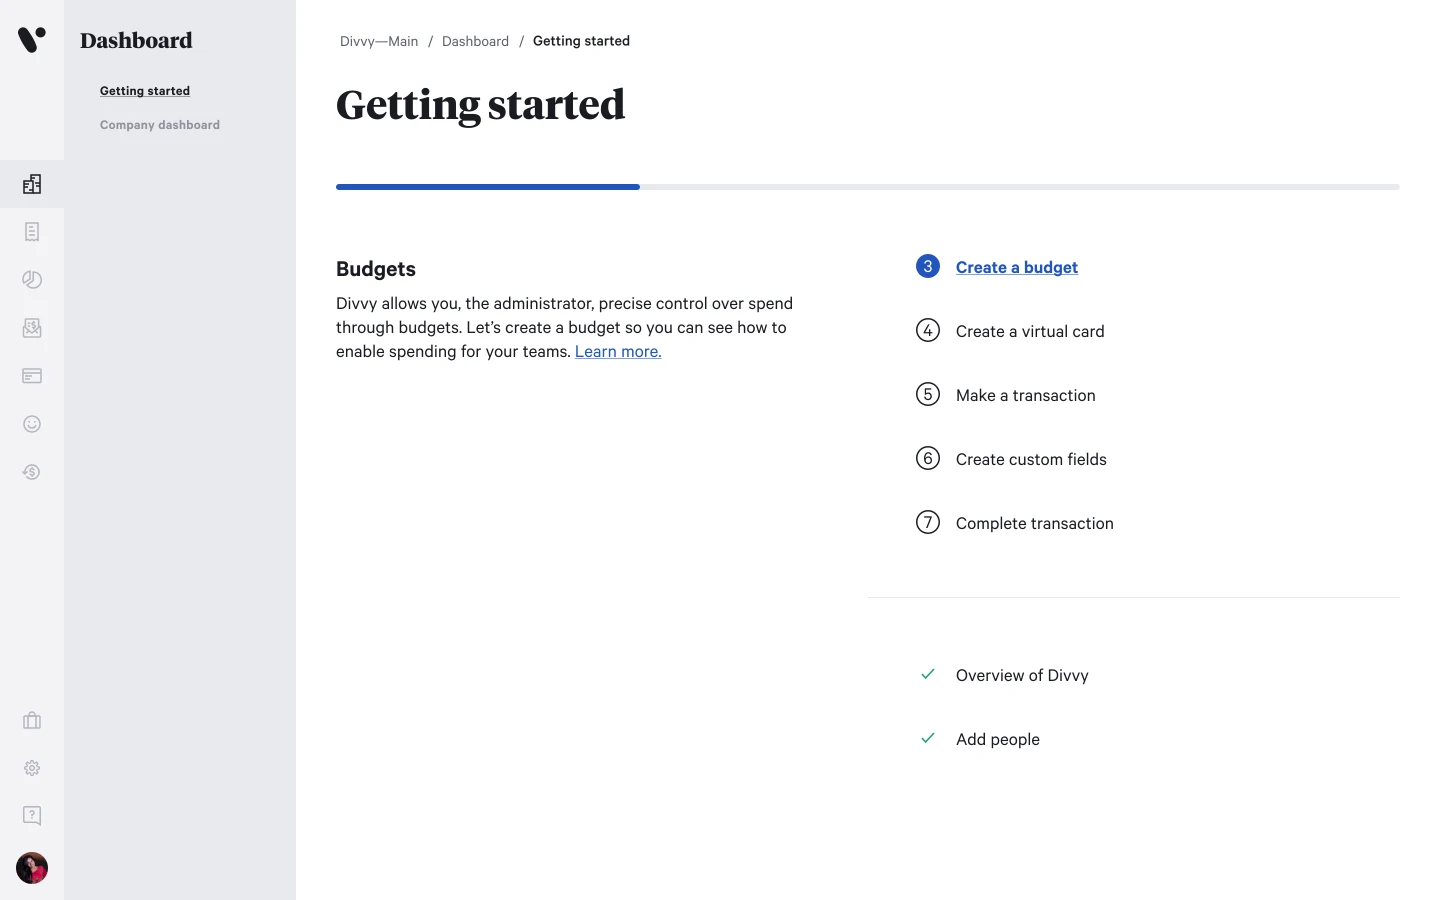Select completed Overview of Divvy step

(x=1022, y=675)
